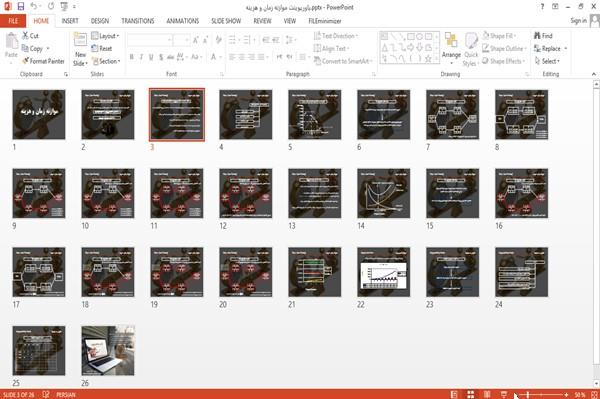
Task: Click the Save icon in quick access toolbar
Action: [21, 7]
